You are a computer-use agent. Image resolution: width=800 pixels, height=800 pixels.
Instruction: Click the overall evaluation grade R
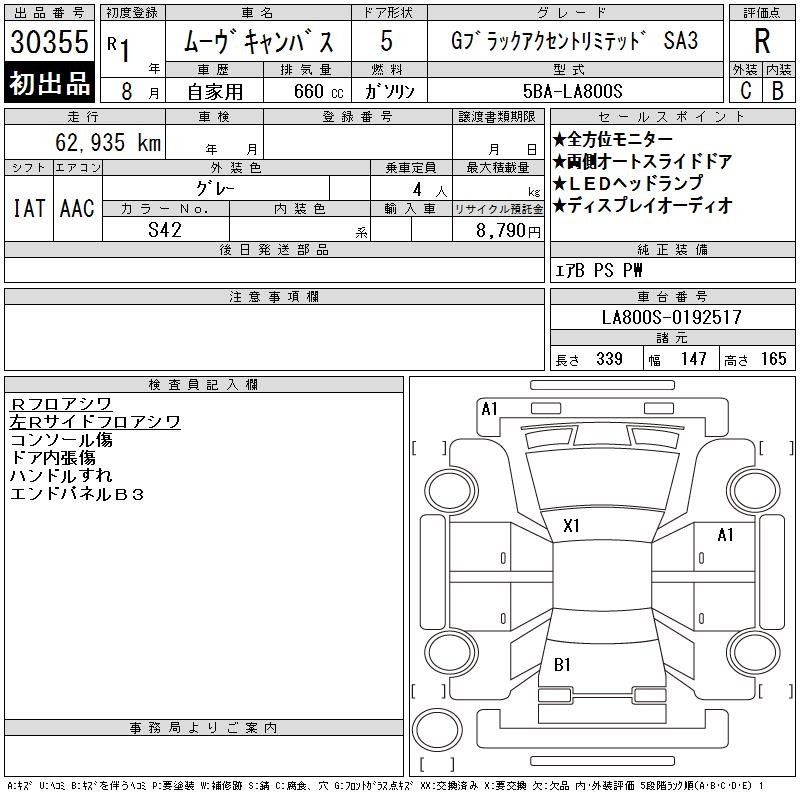click(x=761, y=42)
